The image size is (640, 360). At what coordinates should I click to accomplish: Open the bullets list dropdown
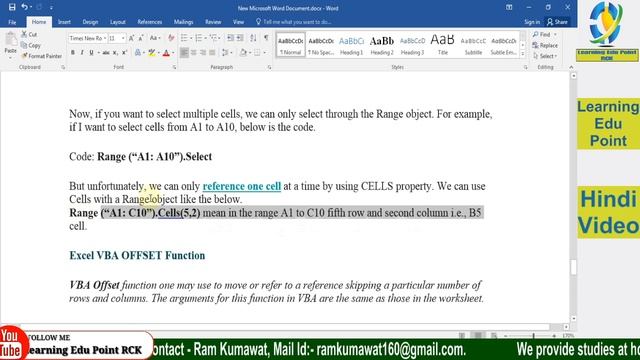point(191,38)
